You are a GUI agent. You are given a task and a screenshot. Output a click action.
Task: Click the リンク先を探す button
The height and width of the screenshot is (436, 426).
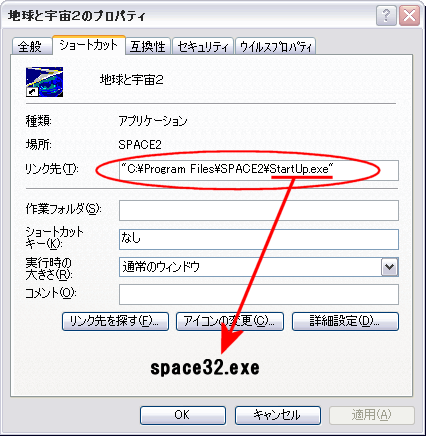click(115, 321)
